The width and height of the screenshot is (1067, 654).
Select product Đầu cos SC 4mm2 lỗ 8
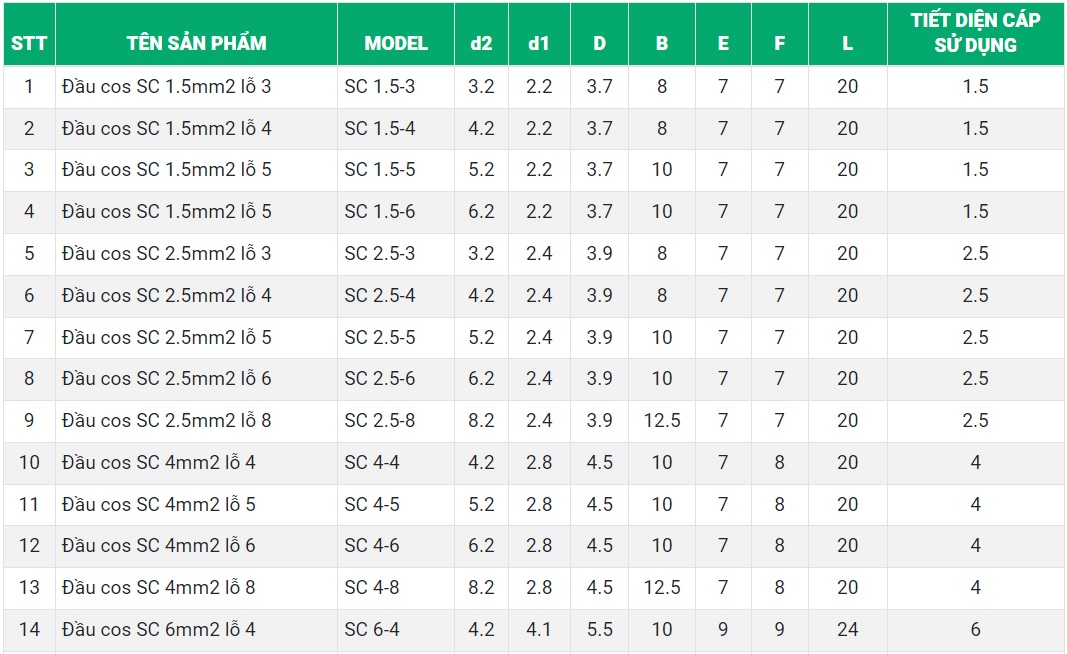pyautogui.click(x=158, y=588)
